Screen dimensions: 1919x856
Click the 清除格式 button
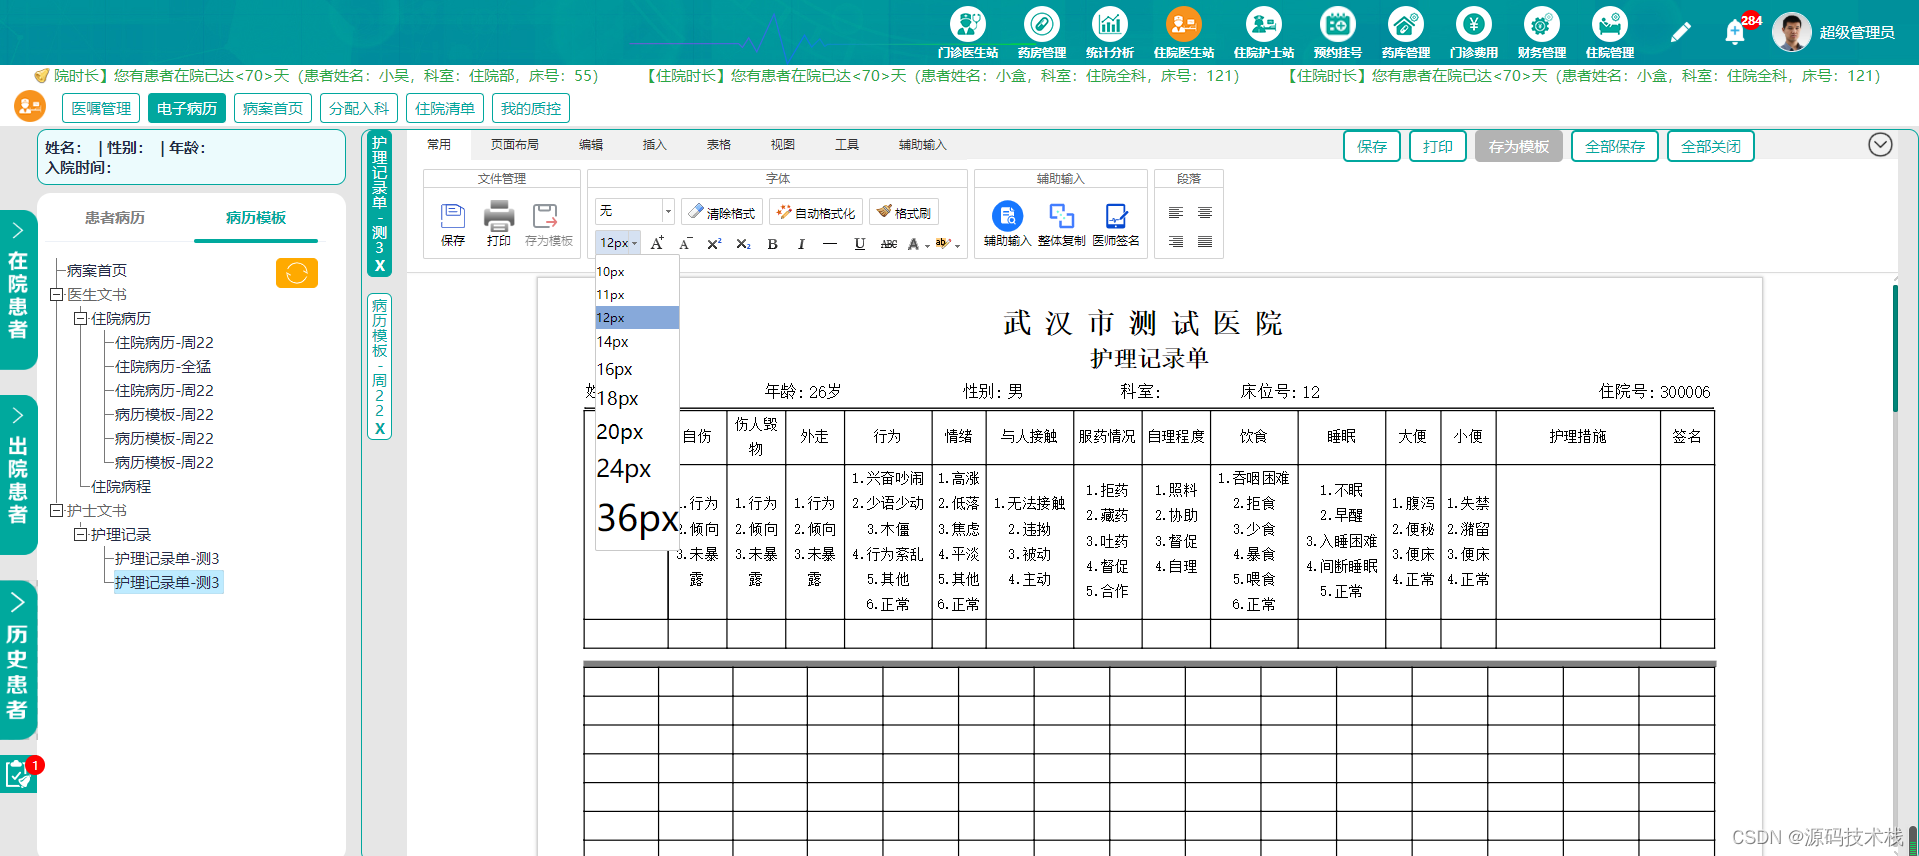click(x=722, y=213)
